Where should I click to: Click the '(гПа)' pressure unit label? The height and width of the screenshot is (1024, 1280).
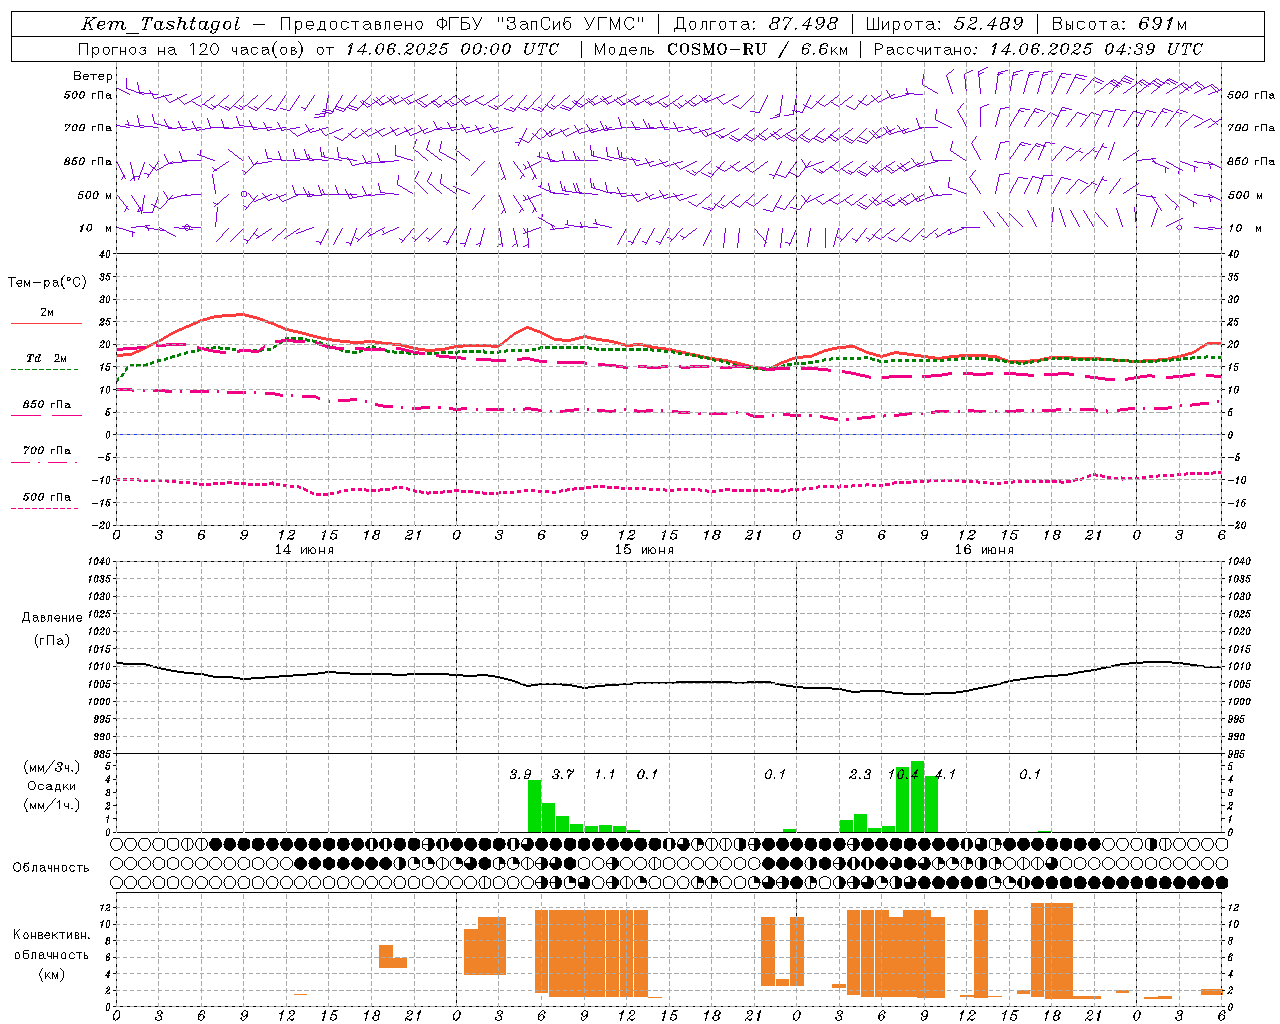coord(52,641)
